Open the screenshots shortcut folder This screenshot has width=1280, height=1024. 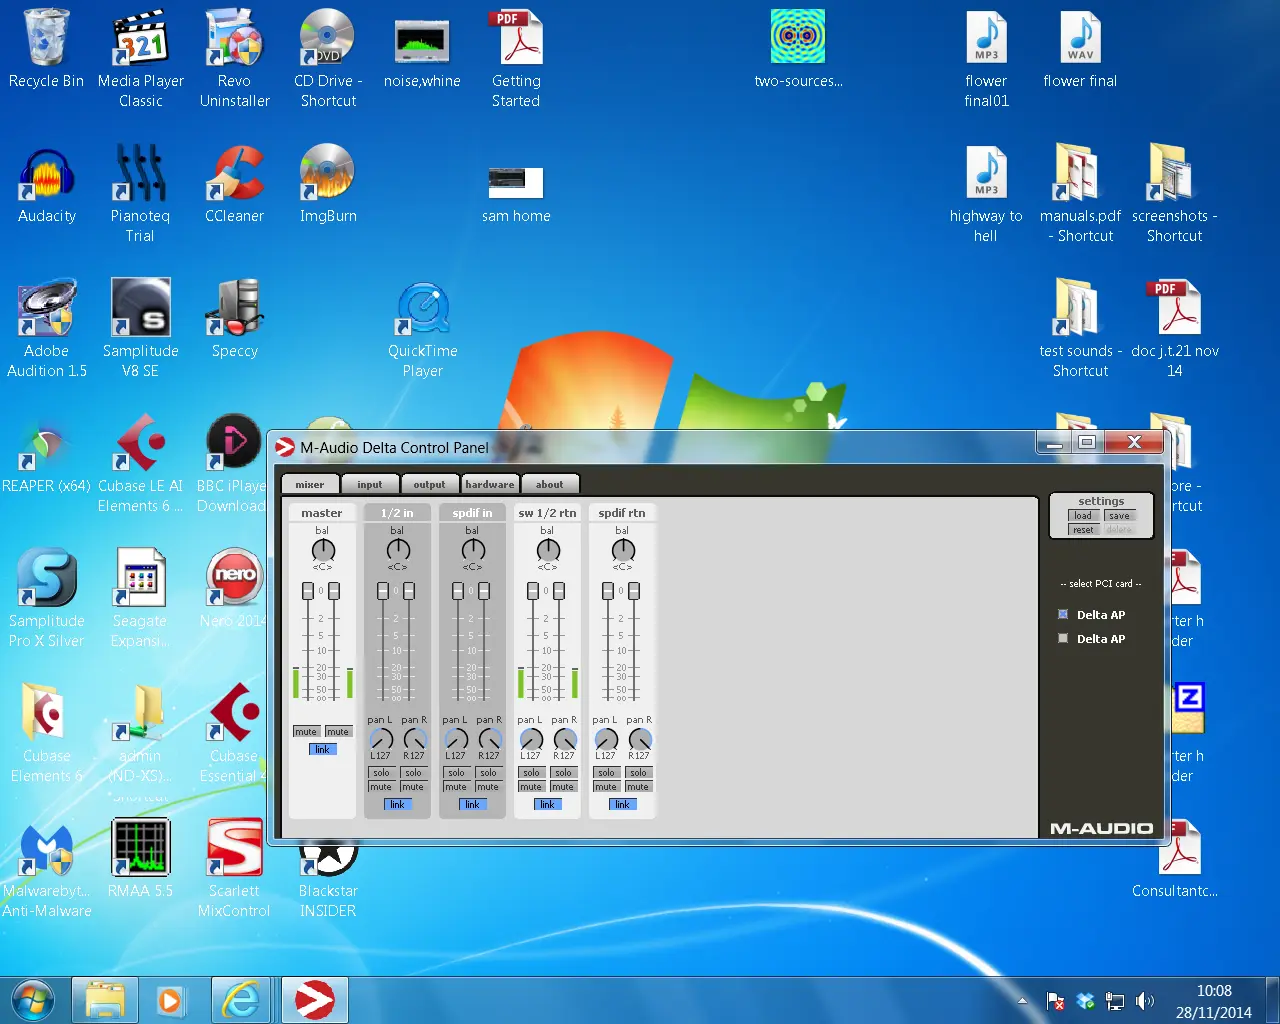point(1174,193)
